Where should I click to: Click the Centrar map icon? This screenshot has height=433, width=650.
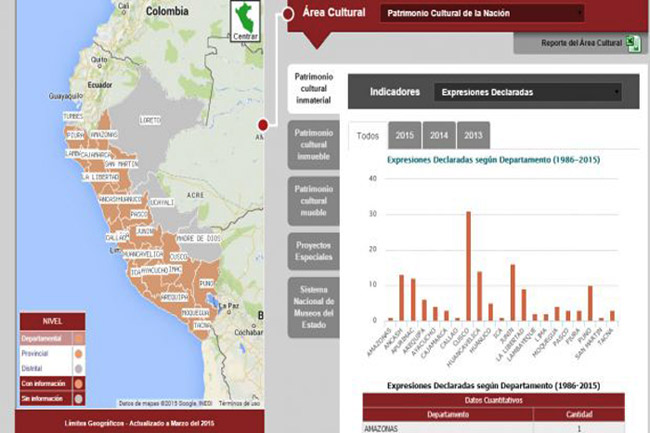coord(243,22)
